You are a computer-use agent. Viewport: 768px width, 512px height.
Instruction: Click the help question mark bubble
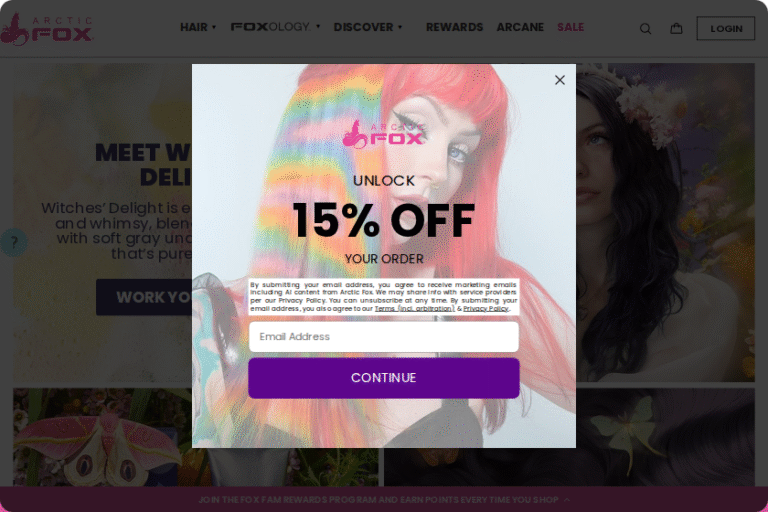[x=13, y=242]
